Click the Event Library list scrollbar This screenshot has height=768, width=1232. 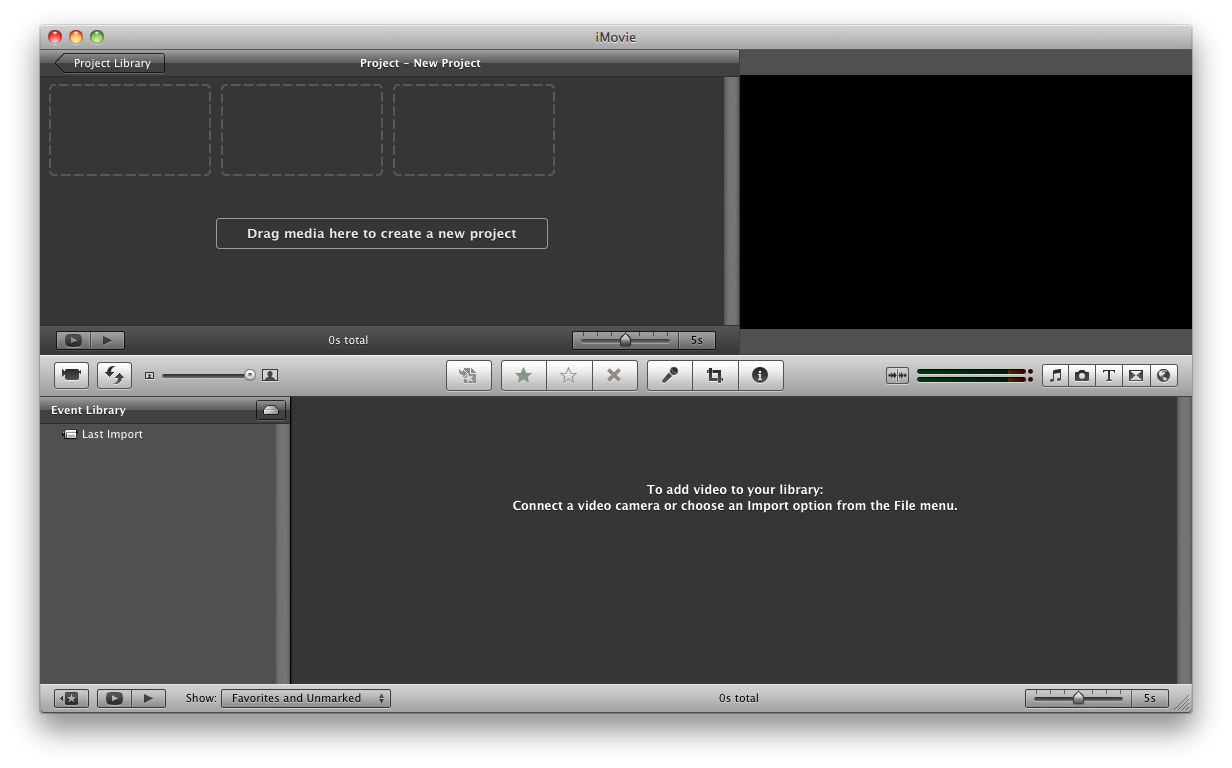[283, 553]
